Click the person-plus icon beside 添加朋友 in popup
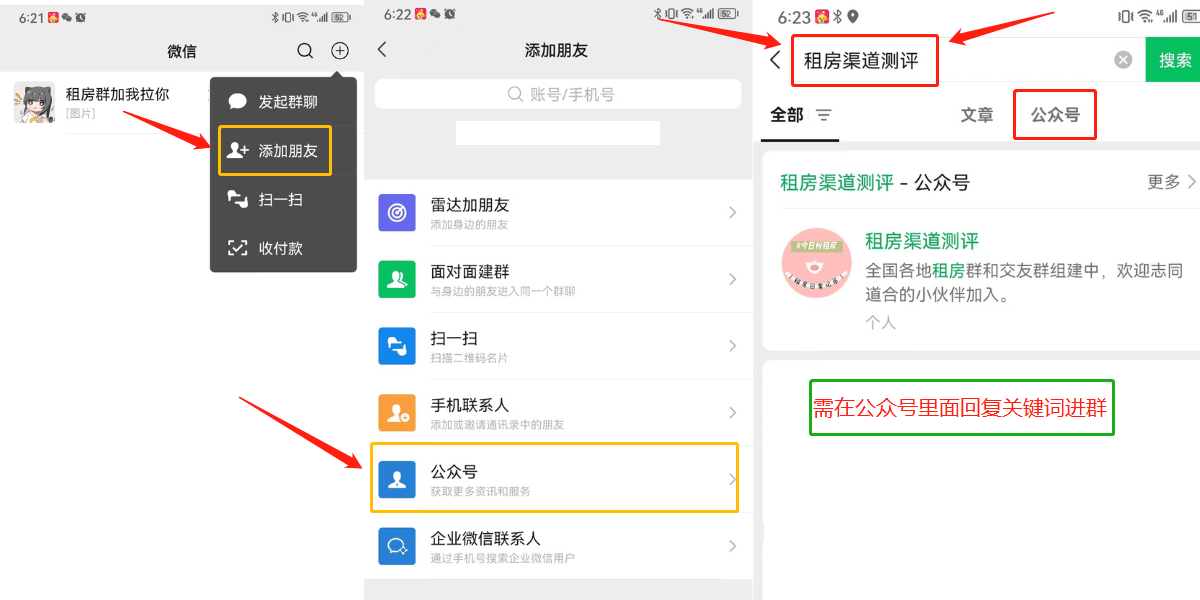Viewport: 1200px width, 600px height. [238, 150]
